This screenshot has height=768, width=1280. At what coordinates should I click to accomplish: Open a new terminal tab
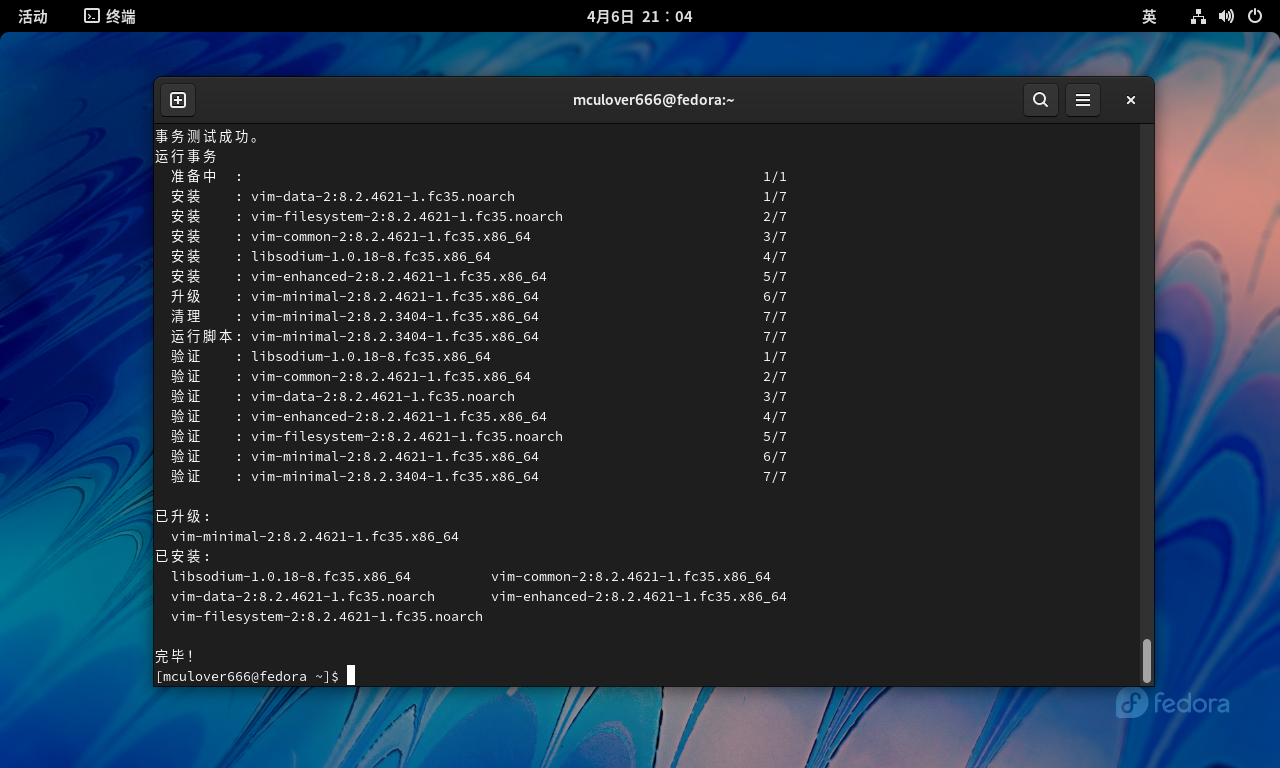coord(178,100)
